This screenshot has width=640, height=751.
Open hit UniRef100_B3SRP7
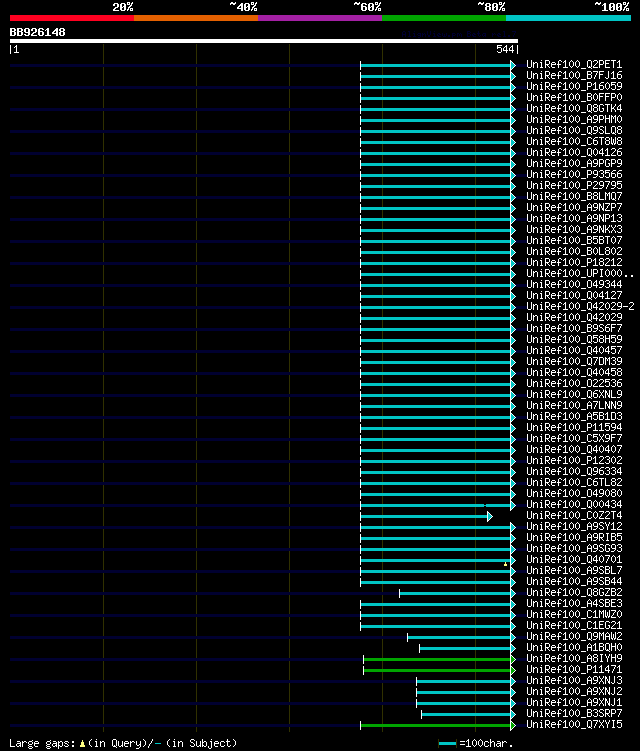tap(574, 714)
